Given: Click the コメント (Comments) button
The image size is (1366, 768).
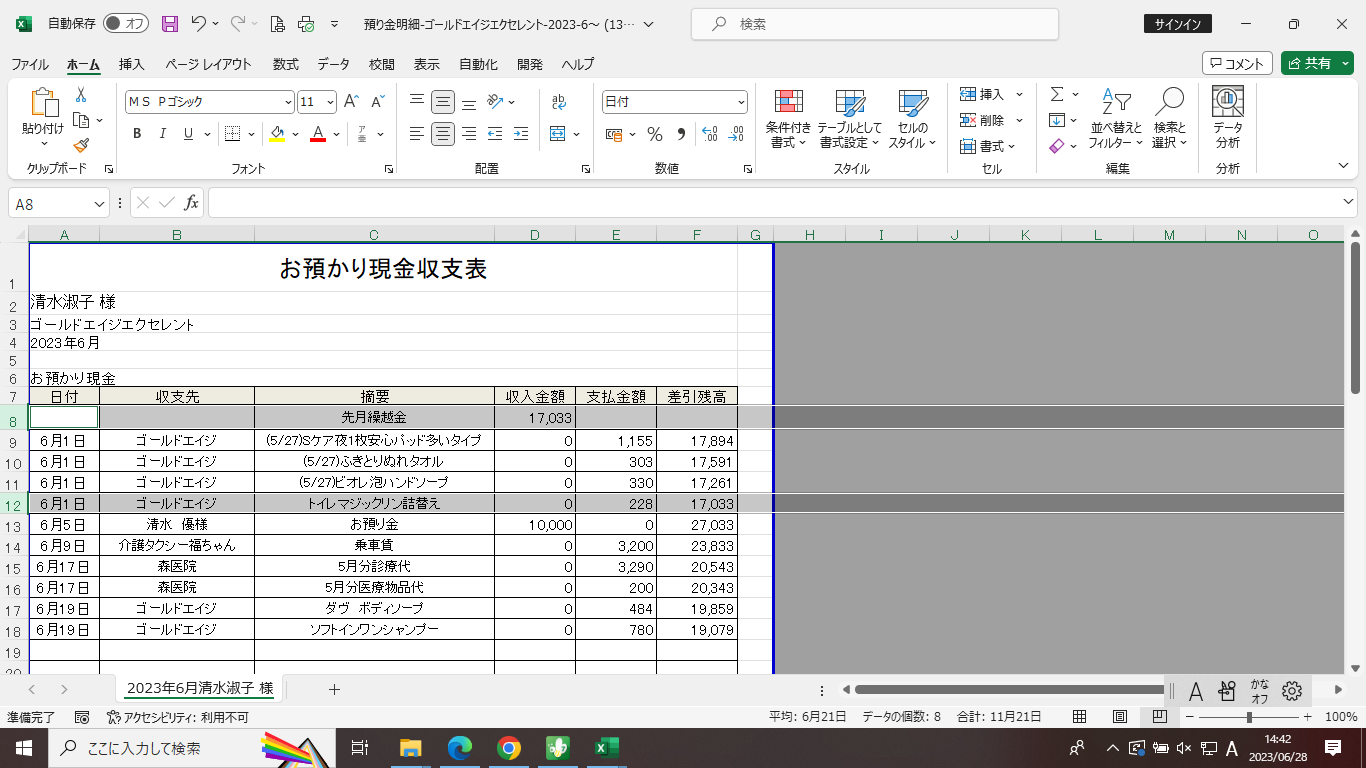Looking at the screenshot, I should click(1237, 63).
